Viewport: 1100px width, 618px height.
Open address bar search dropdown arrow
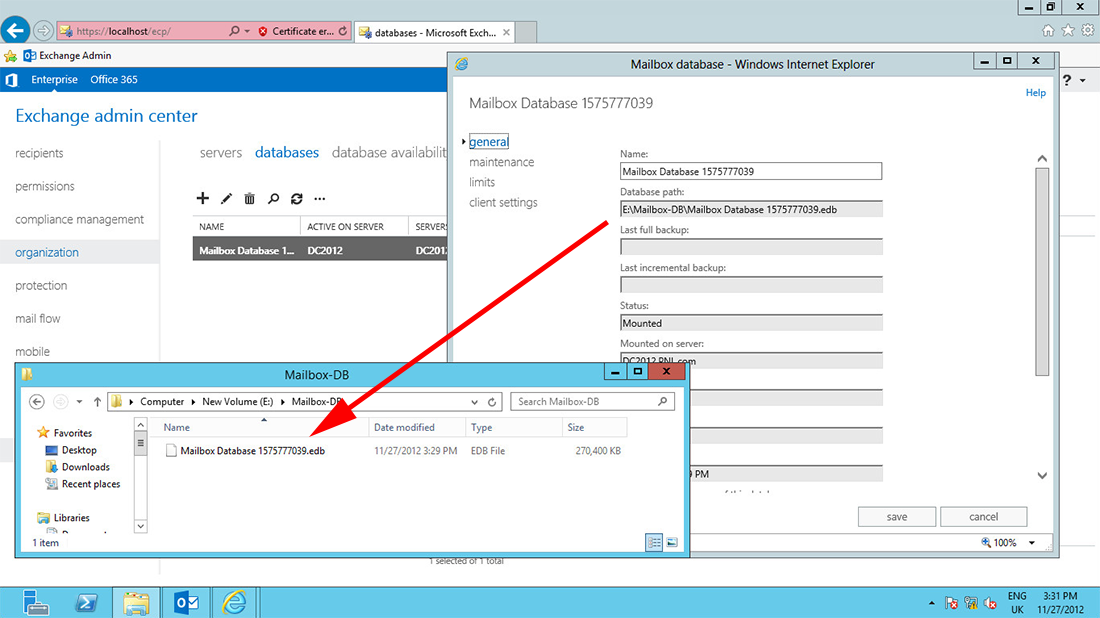(247, 31)
